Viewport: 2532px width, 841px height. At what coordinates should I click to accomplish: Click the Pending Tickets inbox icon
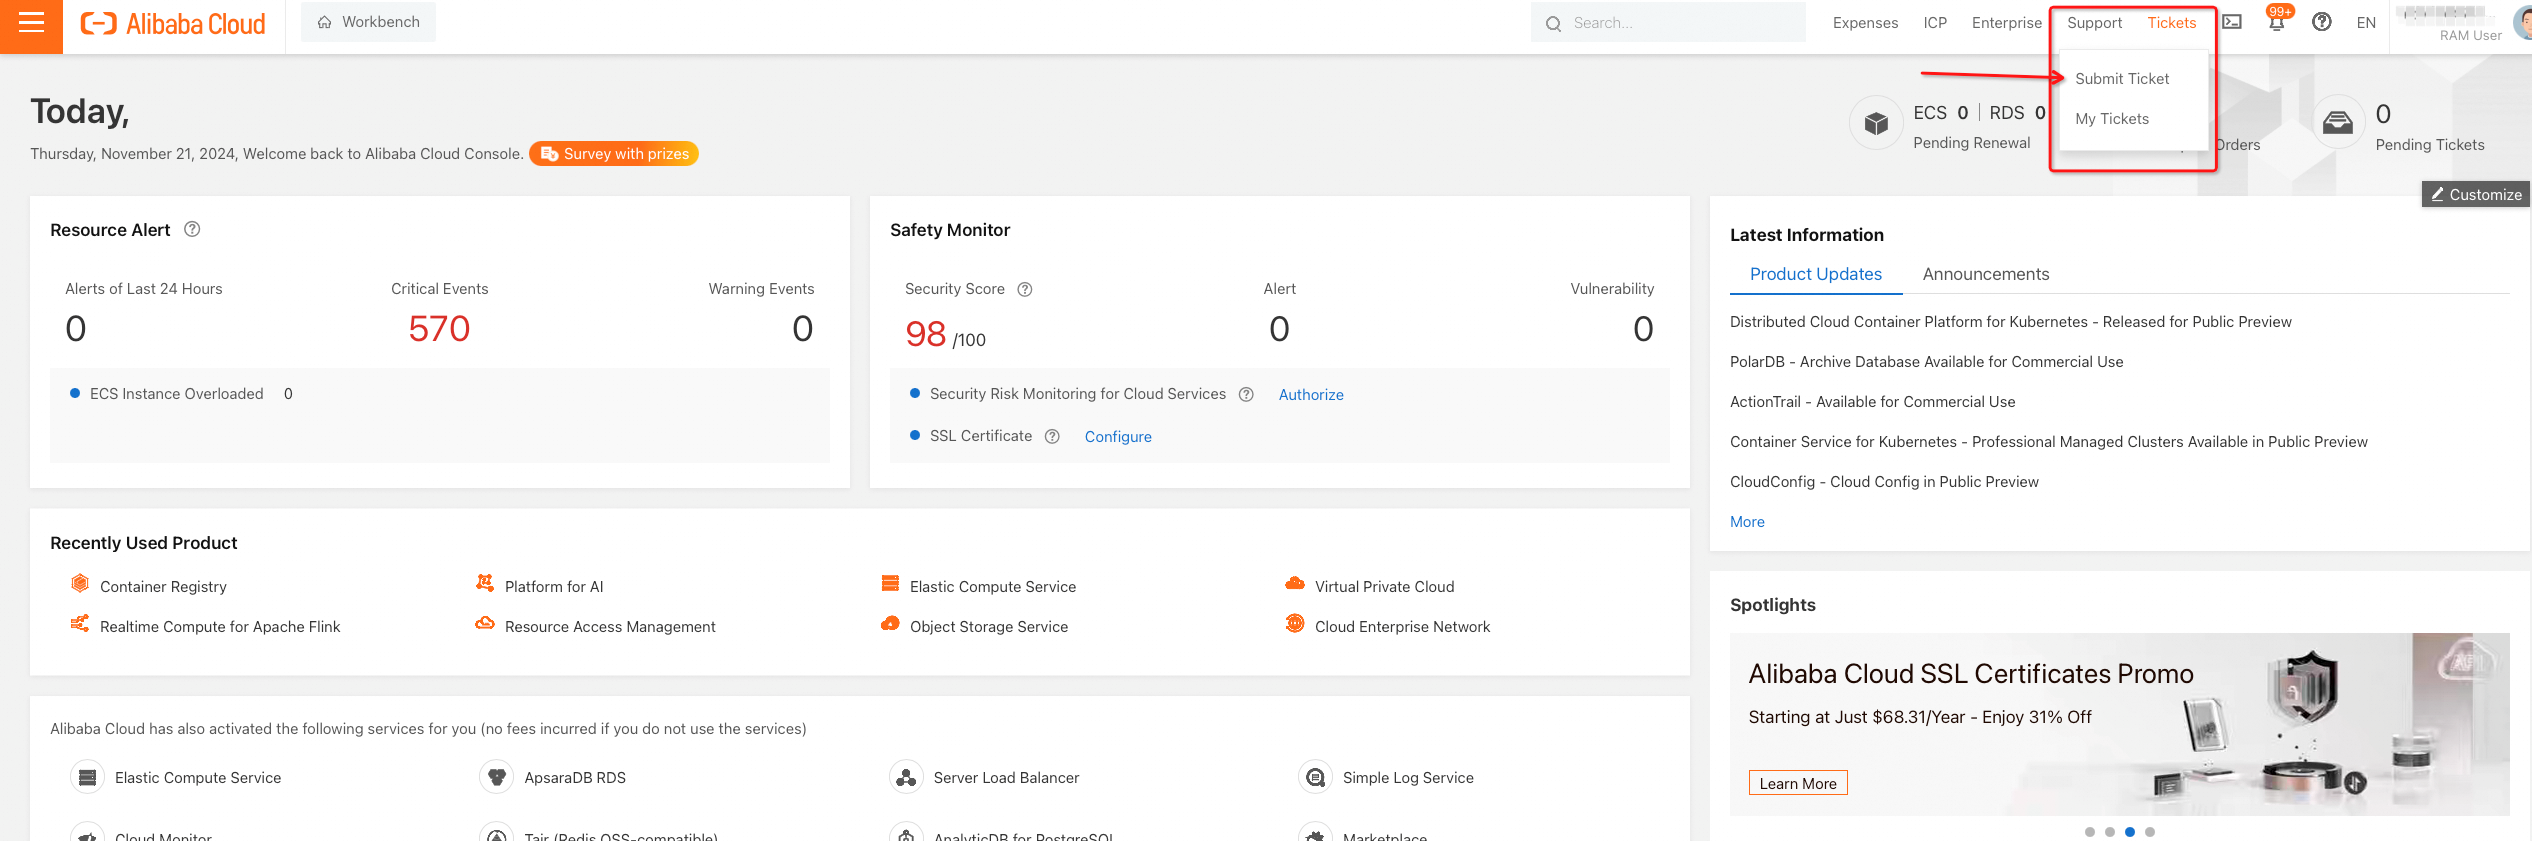2337,123
